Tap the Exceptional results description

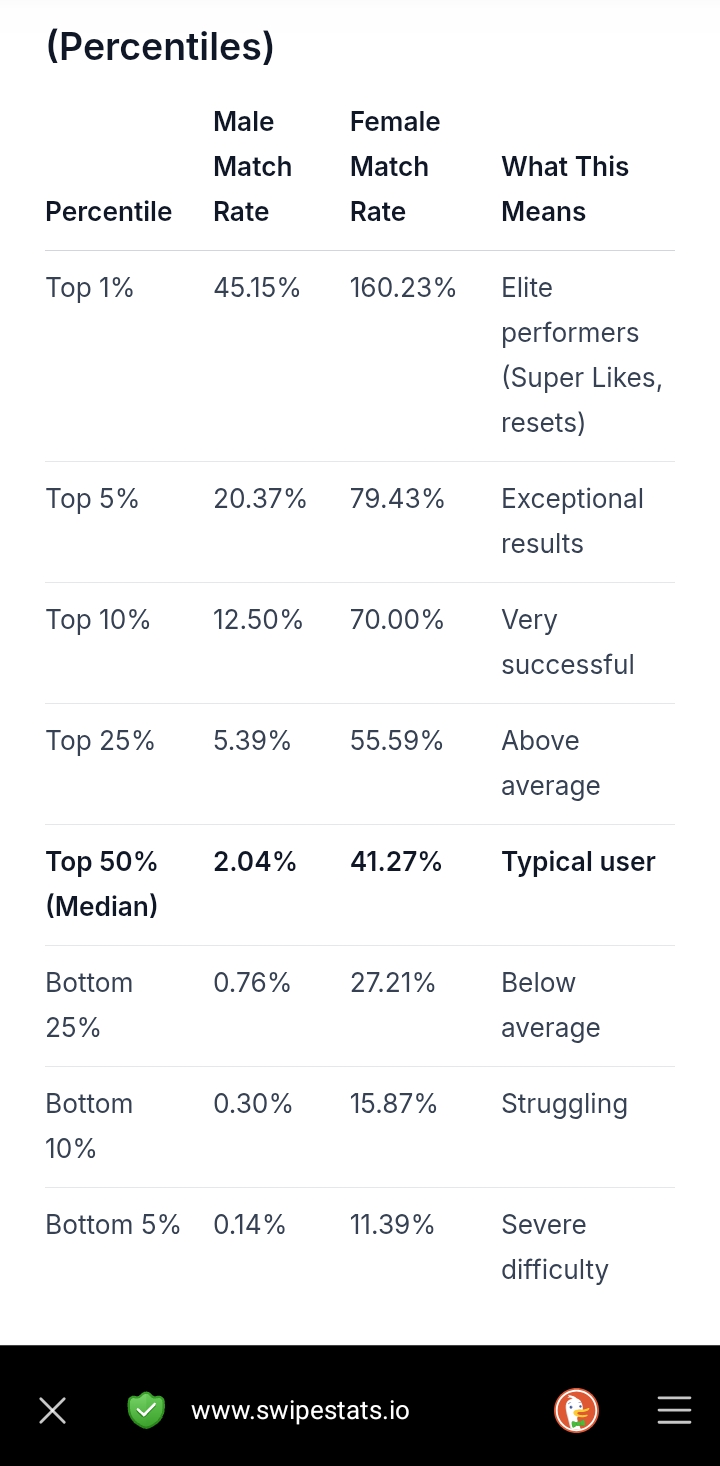tap(572, 521)
